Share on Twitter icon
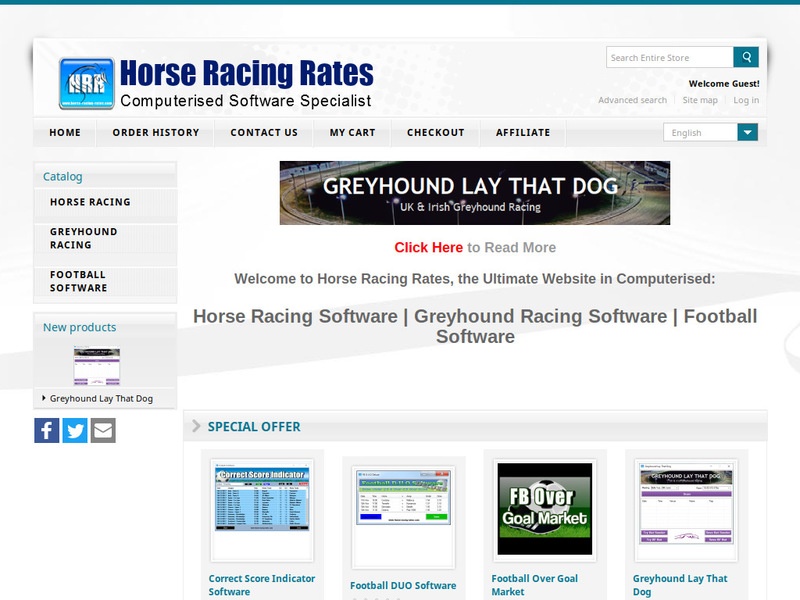The image size is (800, 600). coord(75,430)
